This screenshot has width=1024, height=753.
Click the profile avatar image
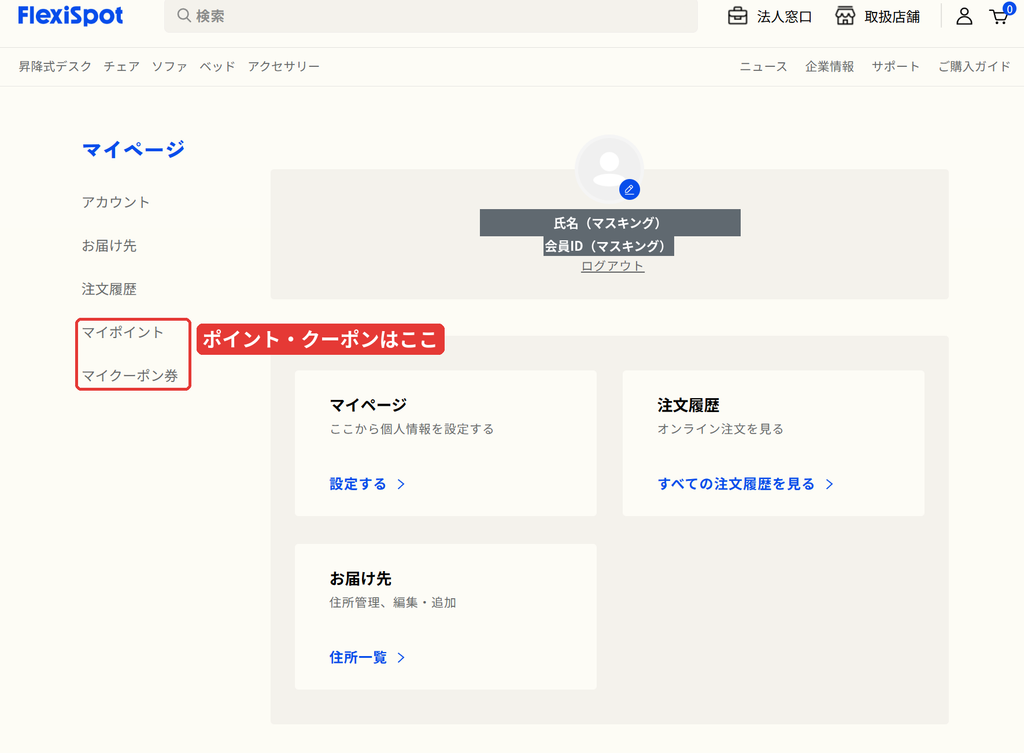point(609,168)
